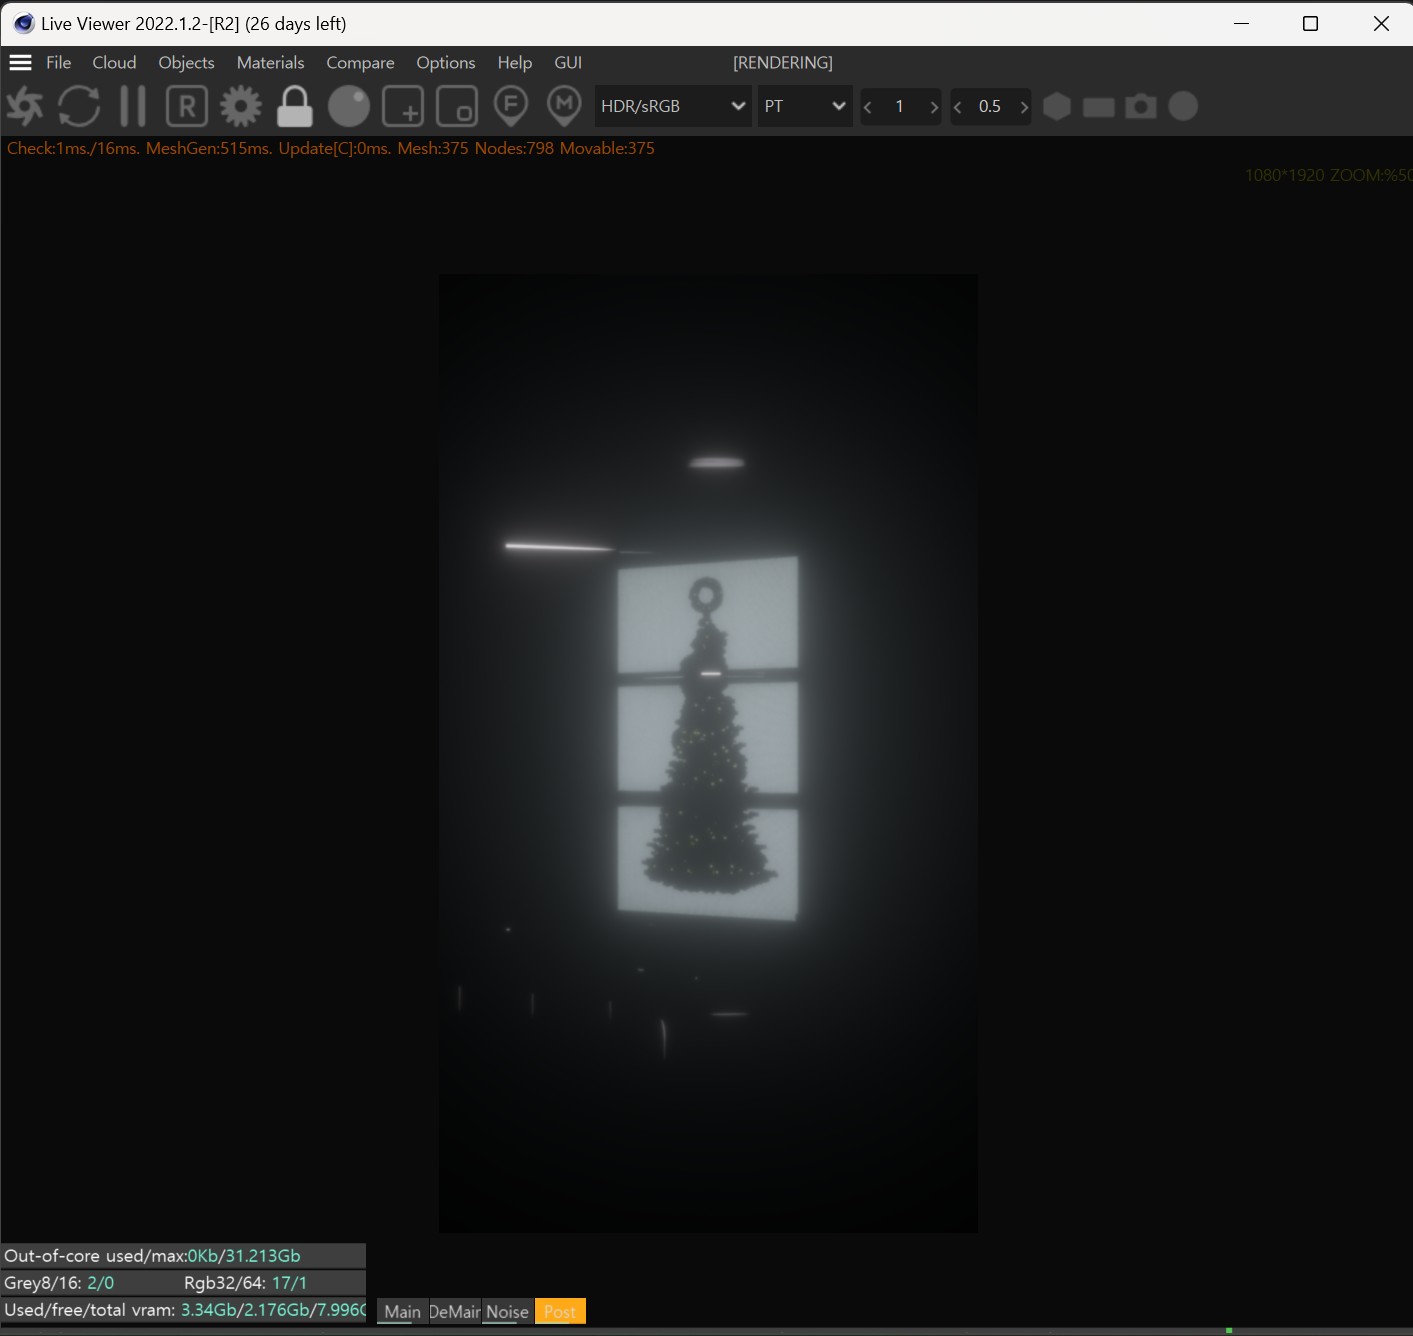Send scene and restart render via Octane logo
This screenshot has height=1336, width=1413.
tap(25, 106)
